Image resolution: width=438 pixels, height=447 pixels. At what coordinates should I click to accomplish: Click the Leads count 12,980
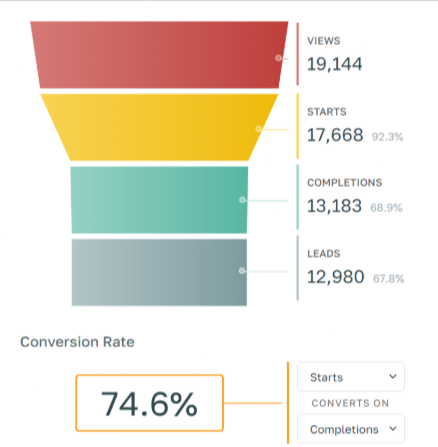click(x=335, y=277)
